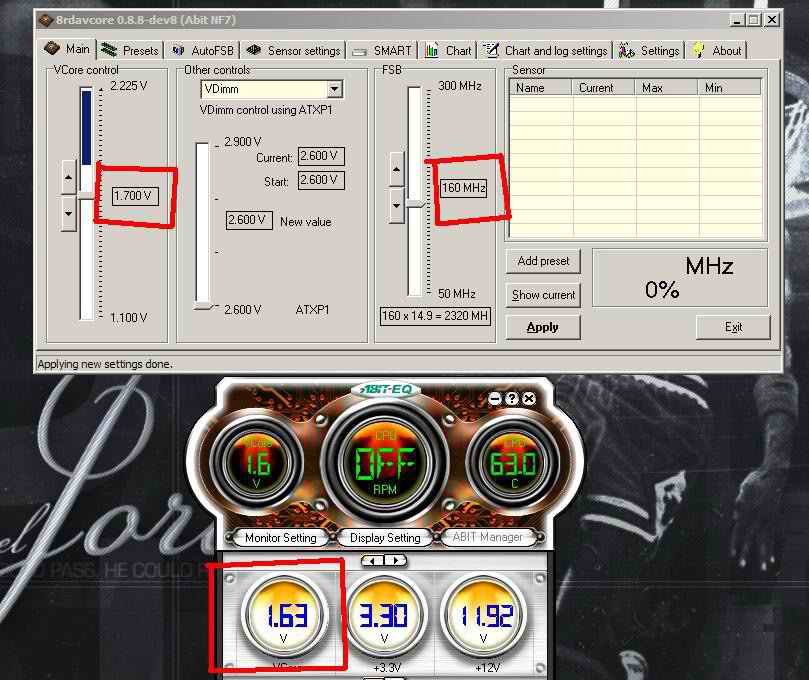
Task: Click the Name column header in Sensor table
Action: 541,88
